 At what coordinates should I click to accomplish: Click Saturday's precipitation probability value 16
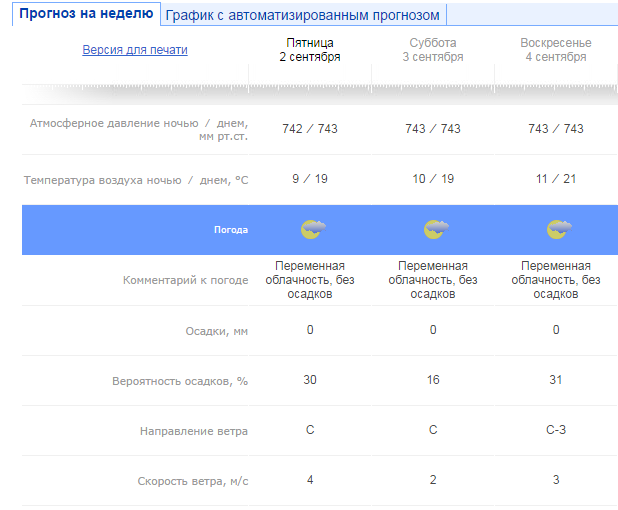(433, 380)
